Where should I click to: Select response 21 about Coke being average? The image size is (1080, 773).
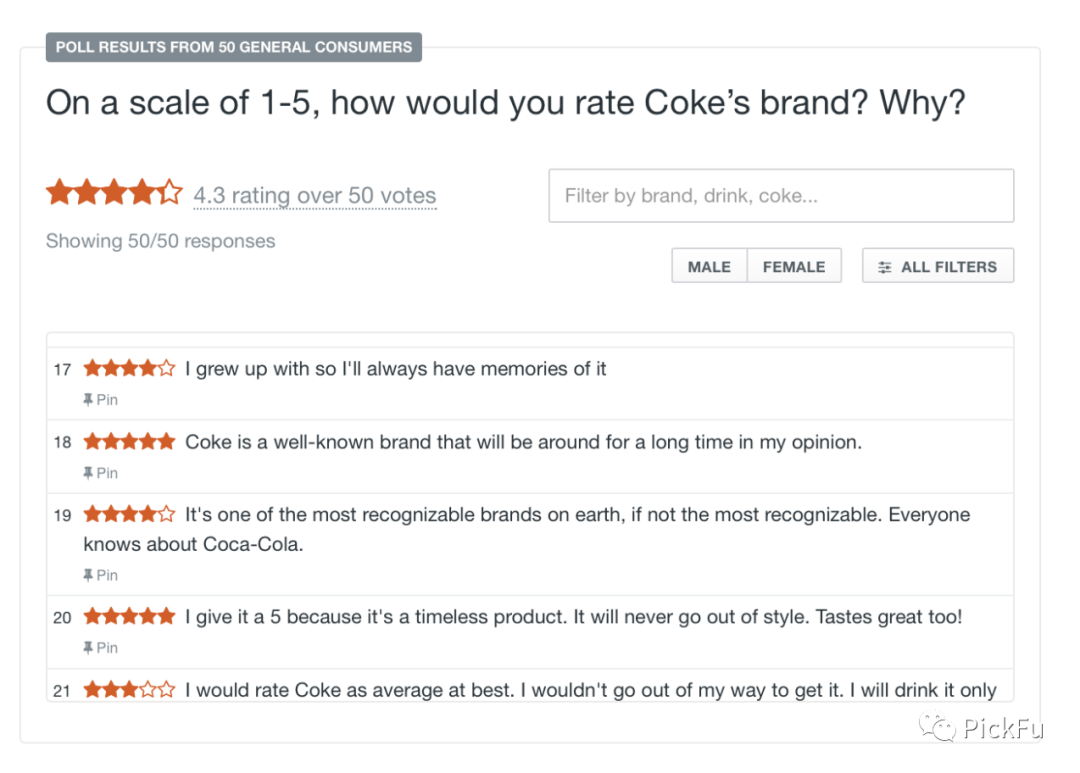[x=590, y=690]
